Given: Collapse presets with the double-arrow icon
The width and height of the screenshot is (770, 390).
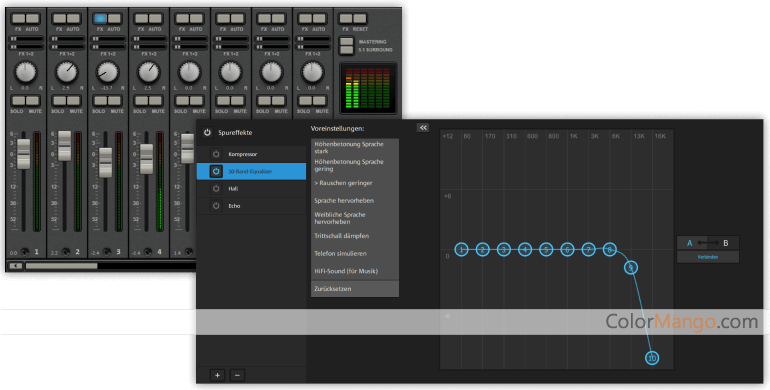Looking at the screenshot, I should pos(423,128).
